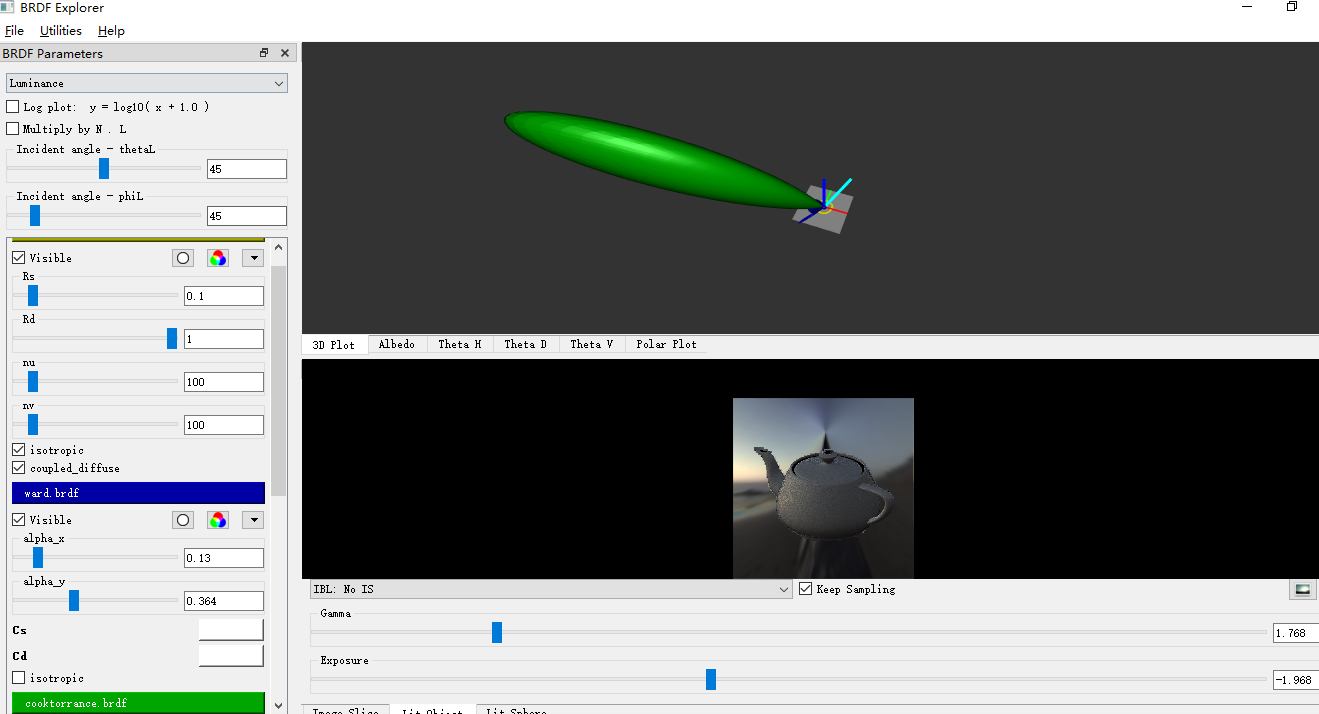Open the Luminance display mode dropdown

pos(146,82)
